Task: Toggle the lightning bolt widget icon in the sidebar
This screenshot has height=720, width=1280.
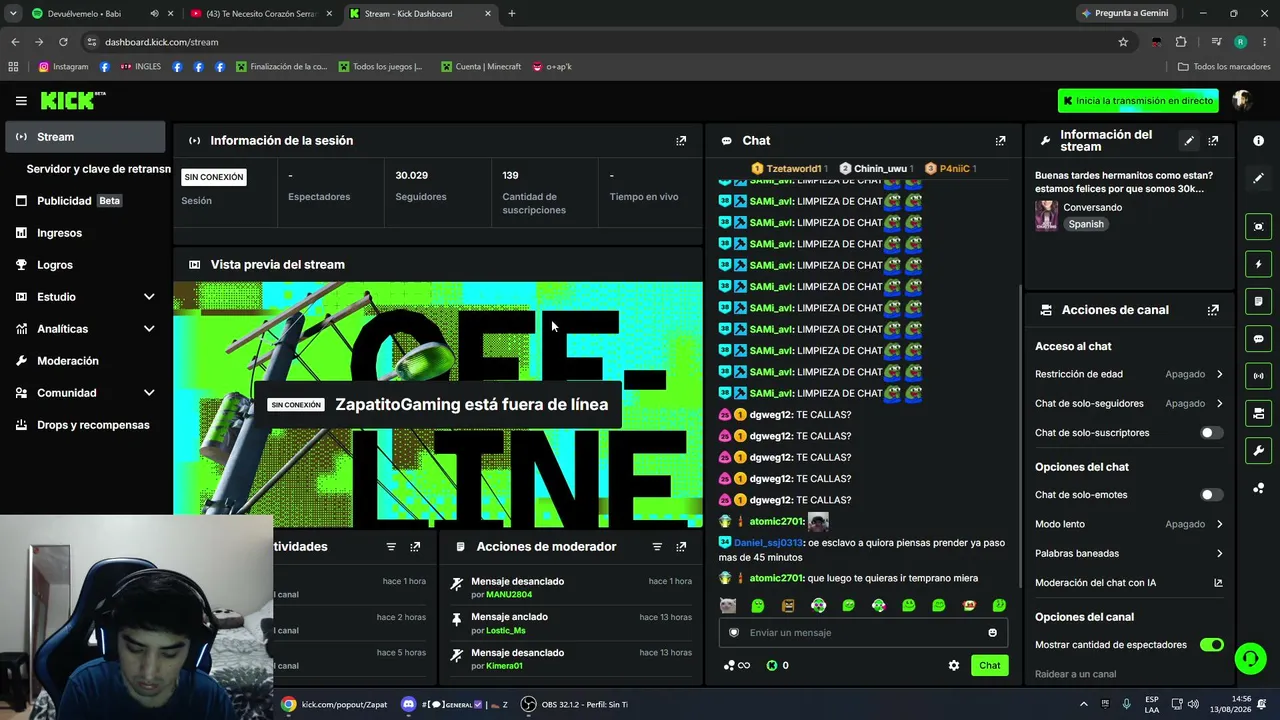Action: 1258,264
